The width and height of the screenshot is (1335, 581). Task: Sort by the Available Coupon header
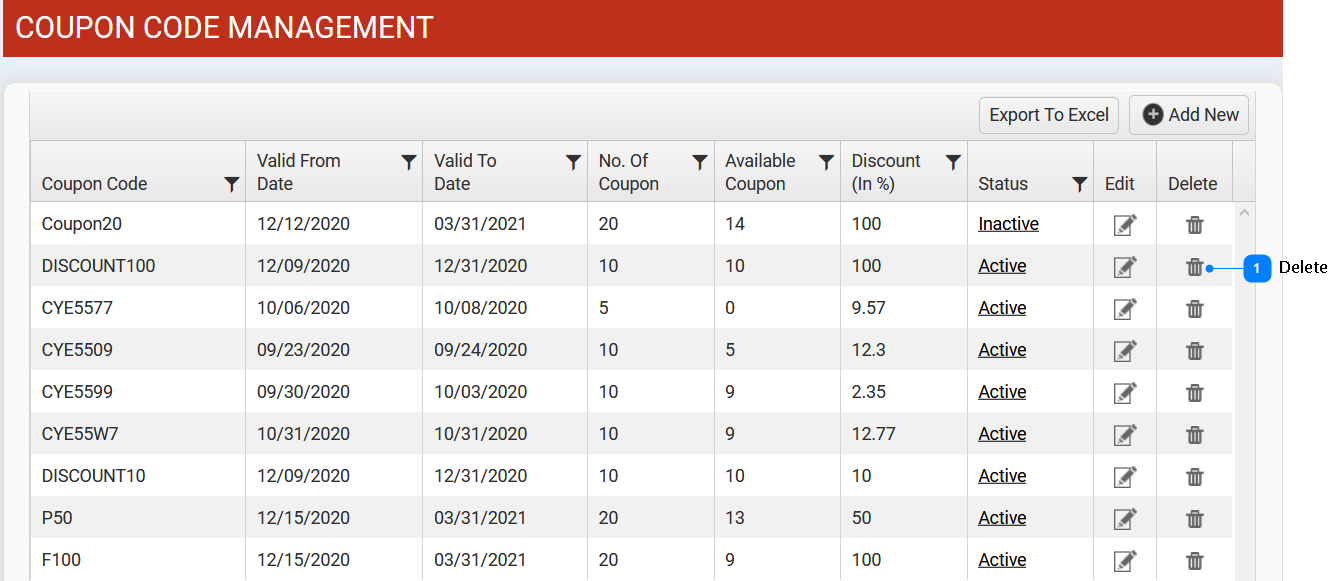pos(760,172)
